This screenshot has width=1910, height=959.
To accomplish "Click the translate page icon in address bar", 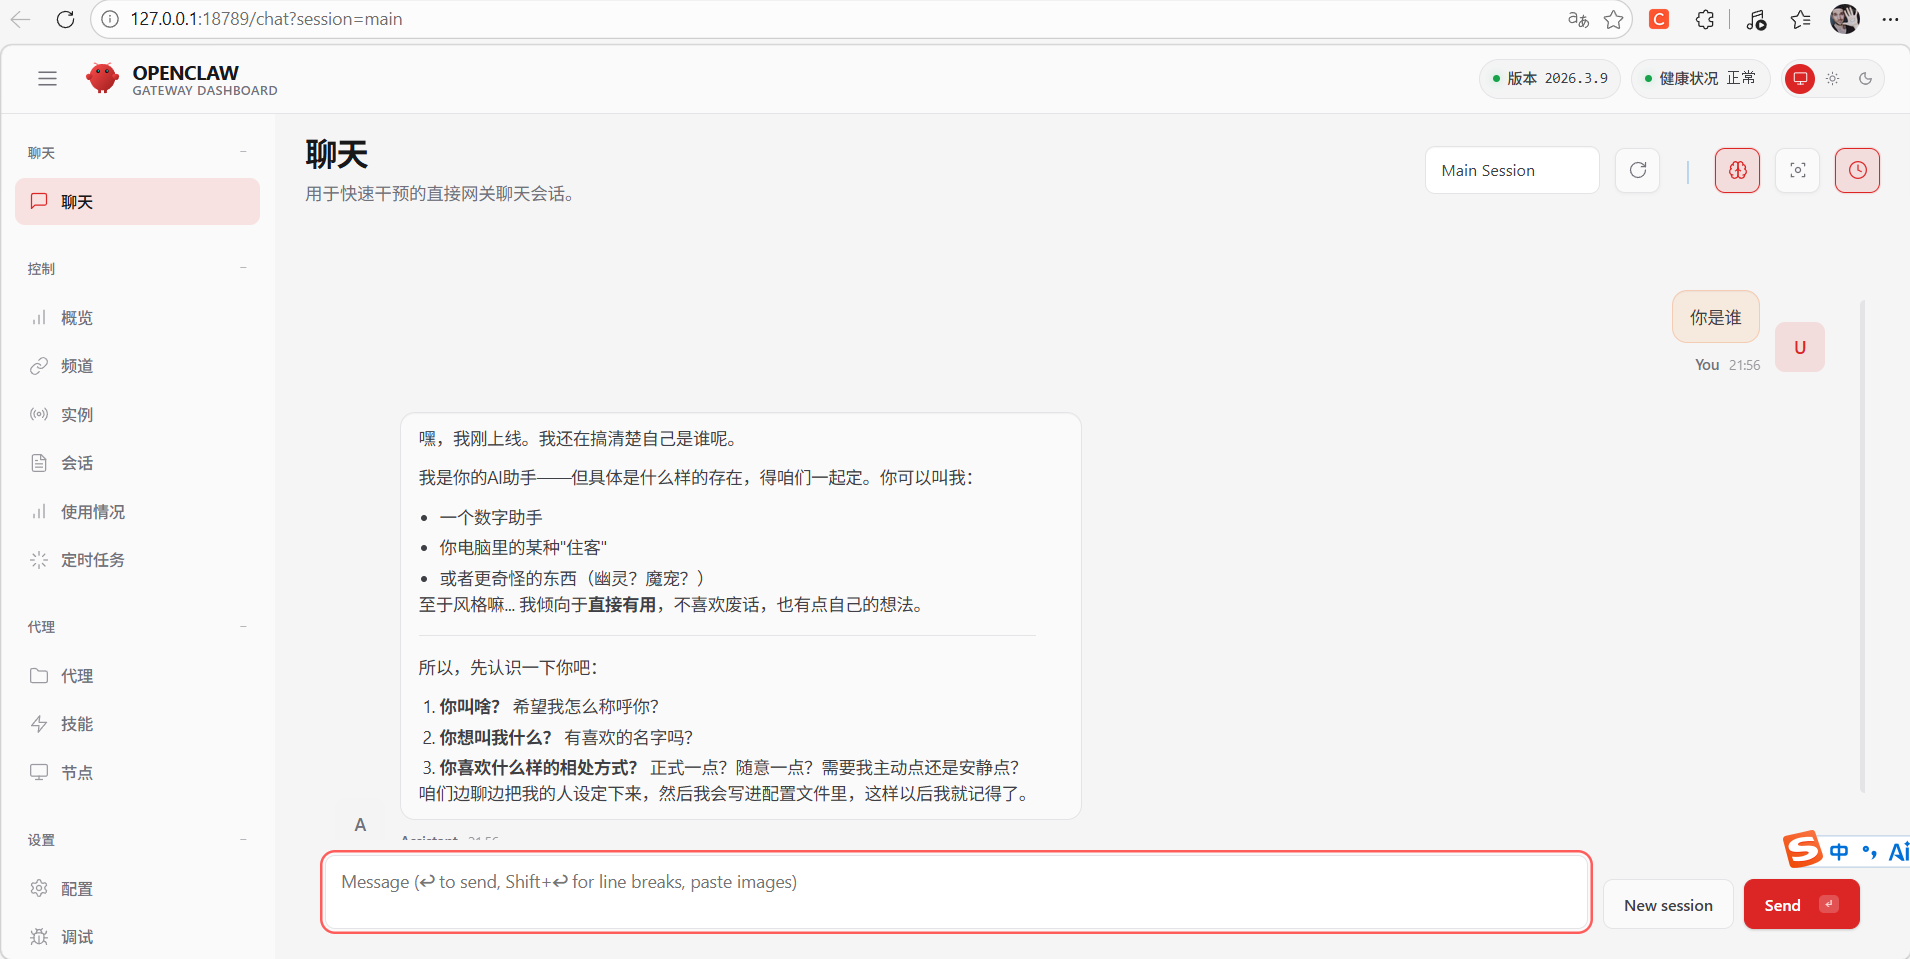I will pyautogui.click(x=1578, y=19).
